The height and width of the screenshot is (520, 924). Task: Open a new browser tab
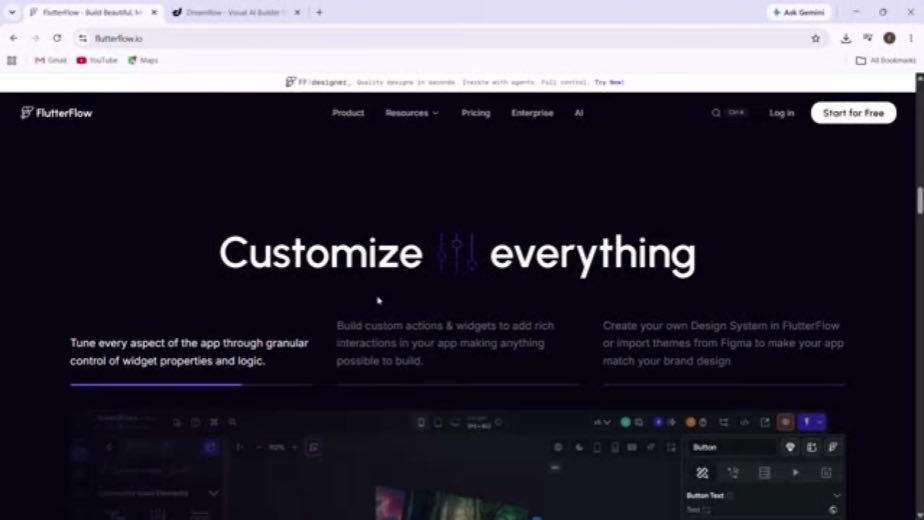coord(319,12)
